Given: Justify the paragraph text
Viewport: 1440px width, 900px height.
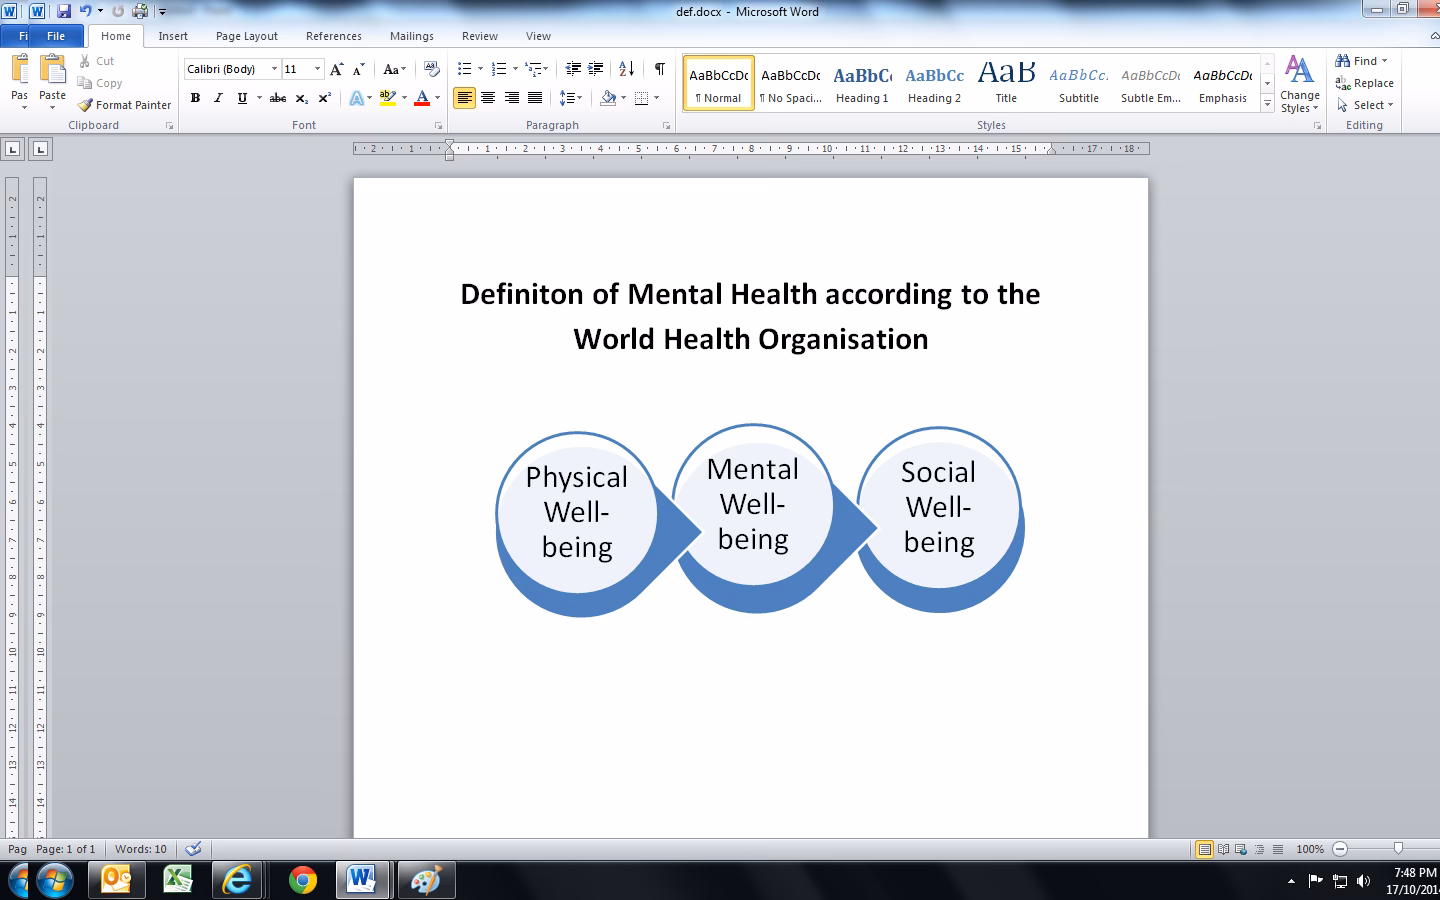Looking at the screenshot, I should pos(535,98).
